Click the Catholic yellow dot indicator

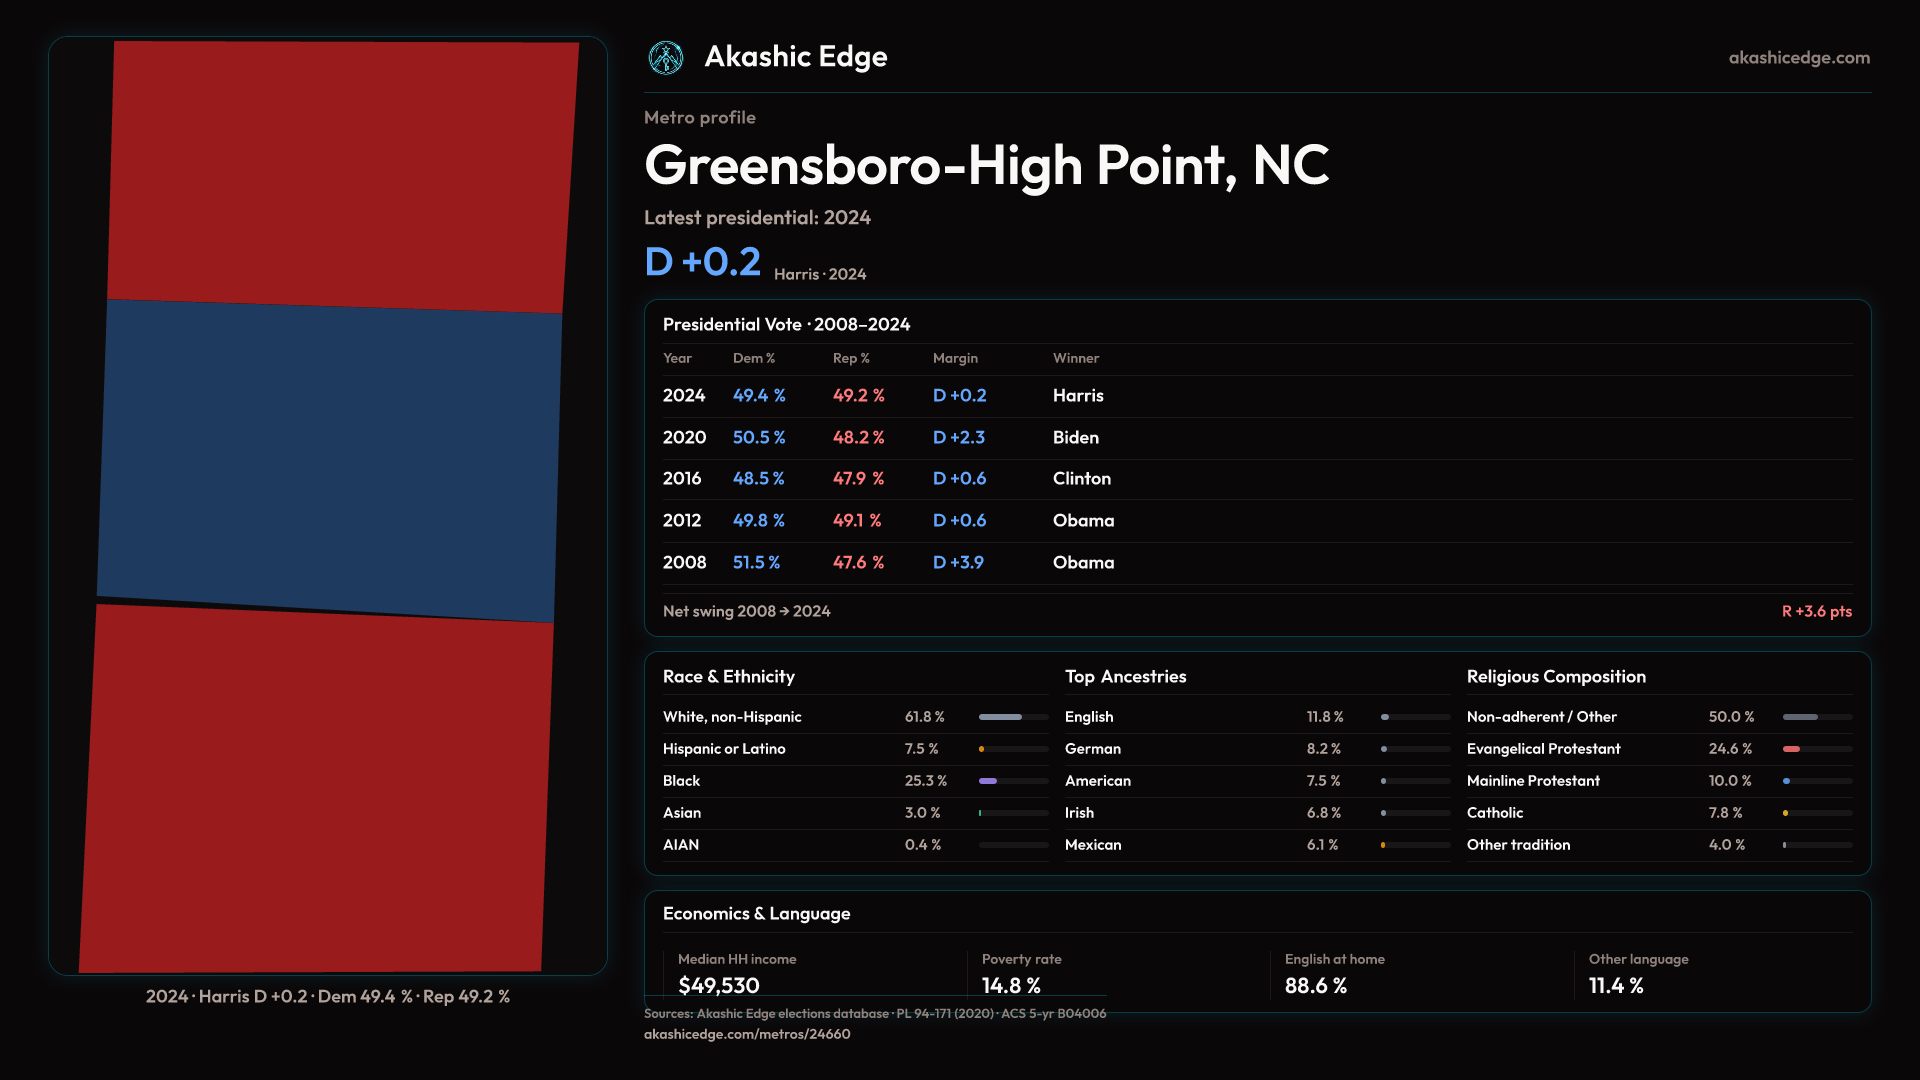point(1785,813)
